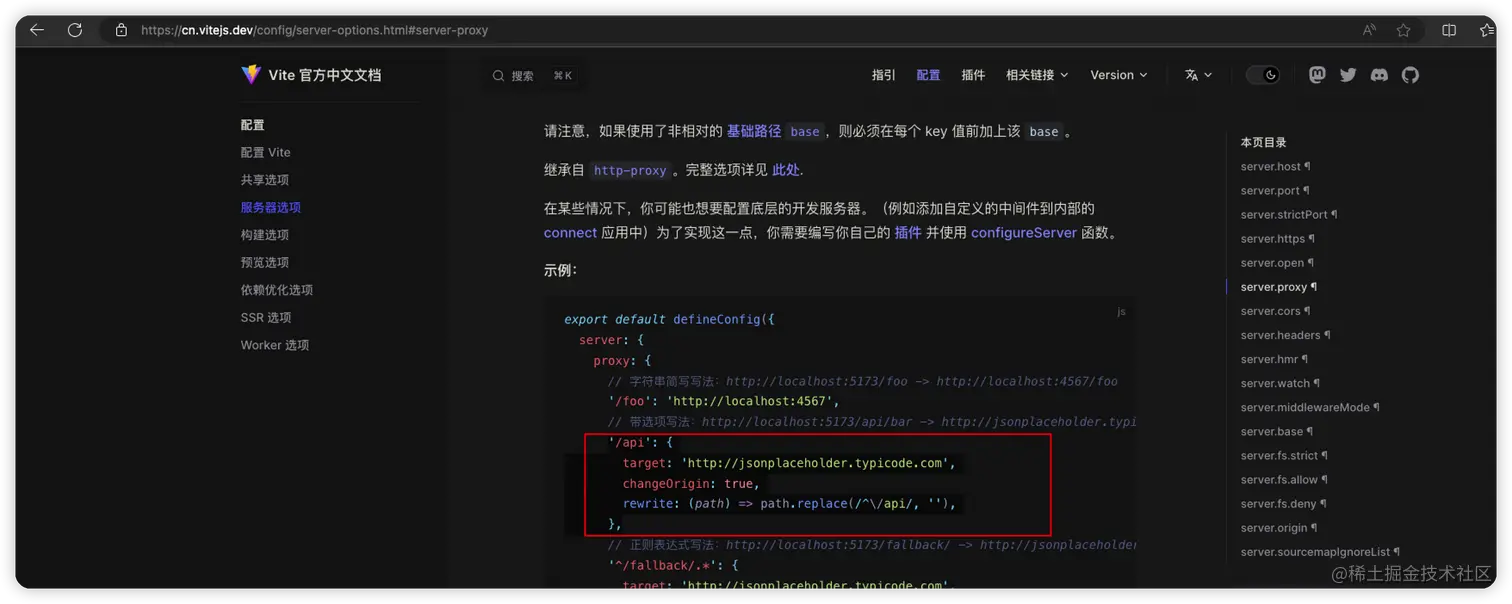Open the Discord icon link

point(1379,75)
